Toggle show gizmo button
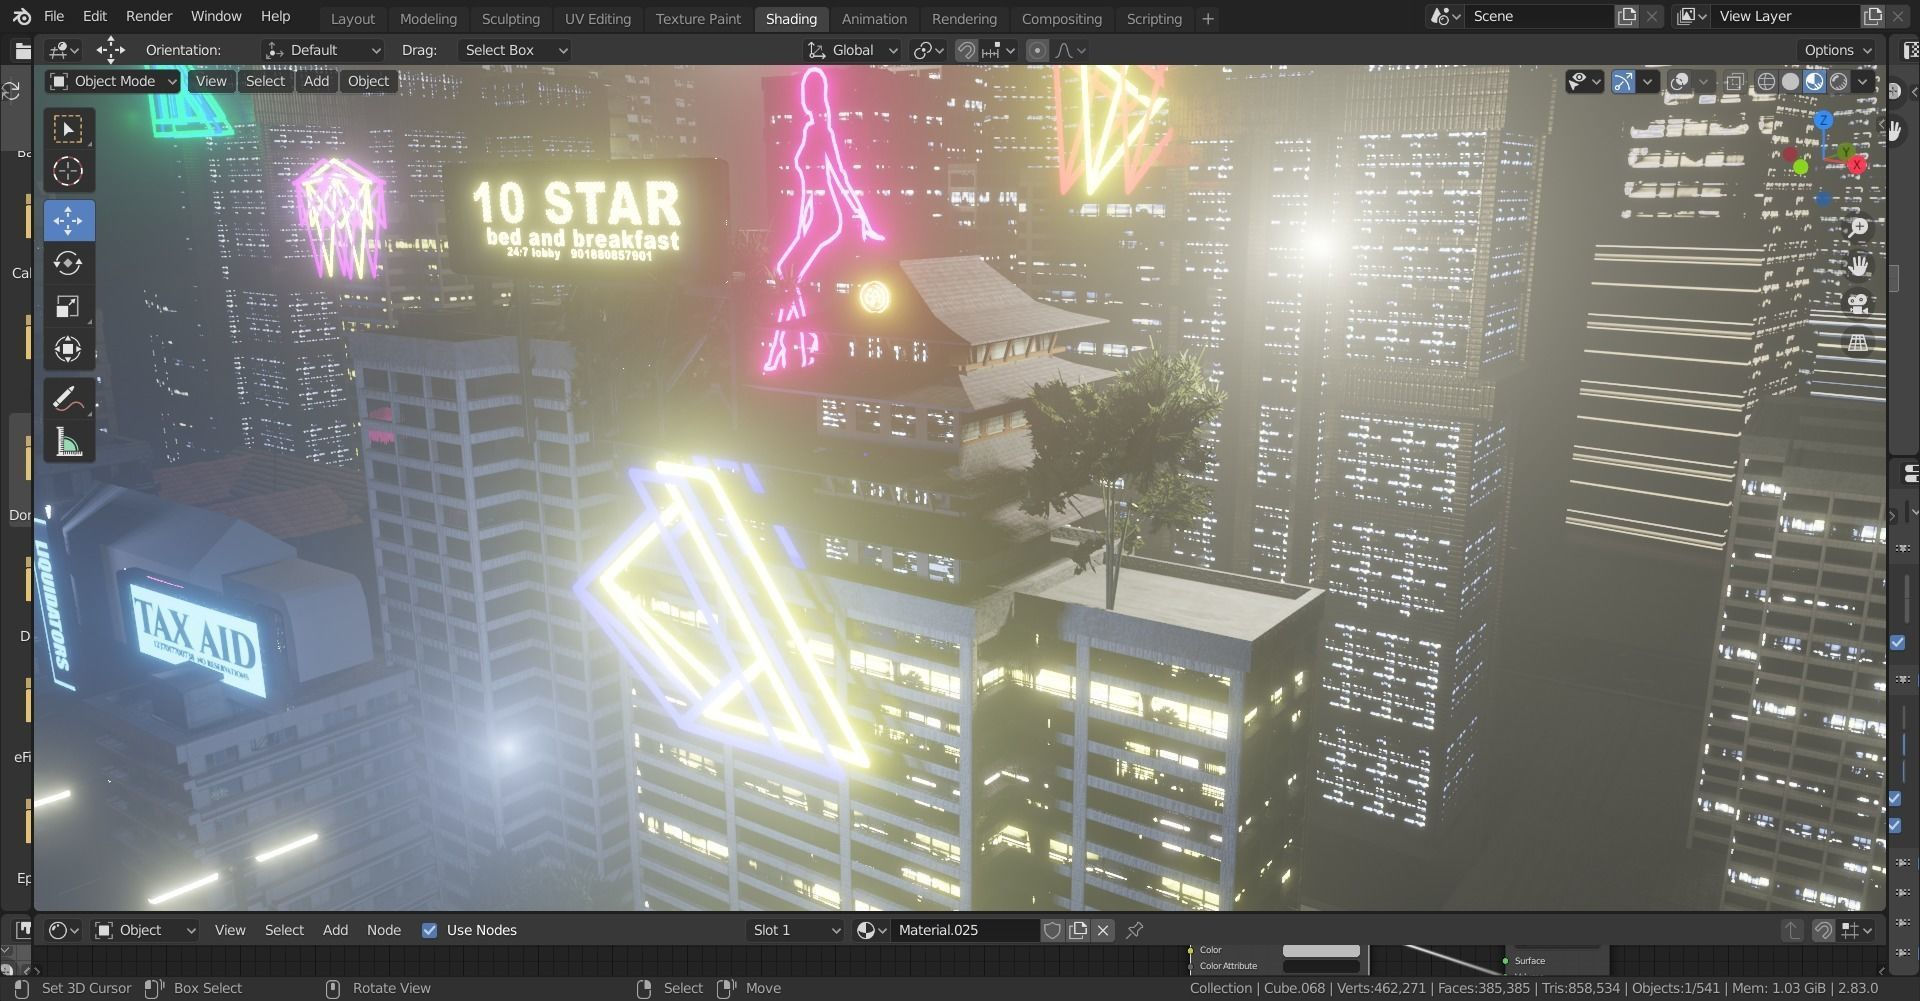The width and height of the screenshot is (1920, 1001). coord(1623,81)
